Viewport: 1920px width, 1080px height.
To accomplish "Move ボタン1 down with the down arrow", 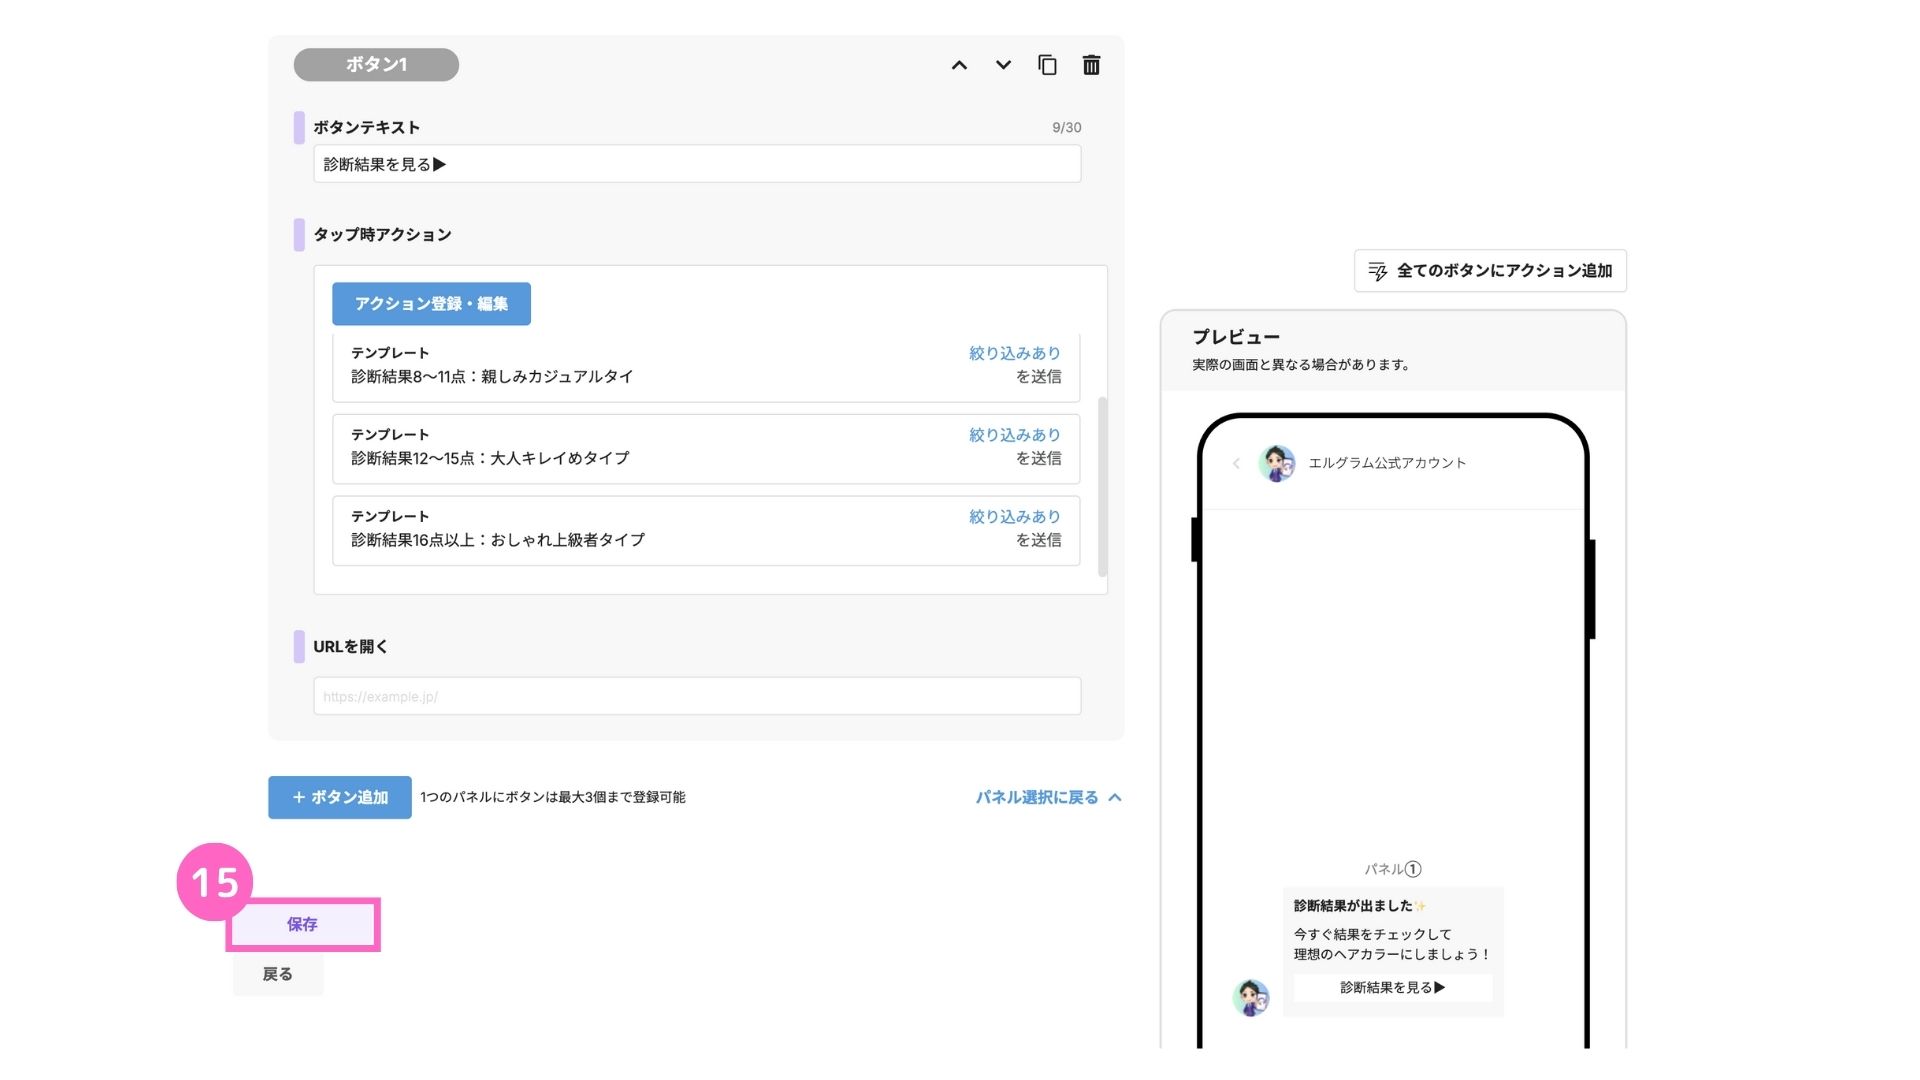I will (1003, 65).
